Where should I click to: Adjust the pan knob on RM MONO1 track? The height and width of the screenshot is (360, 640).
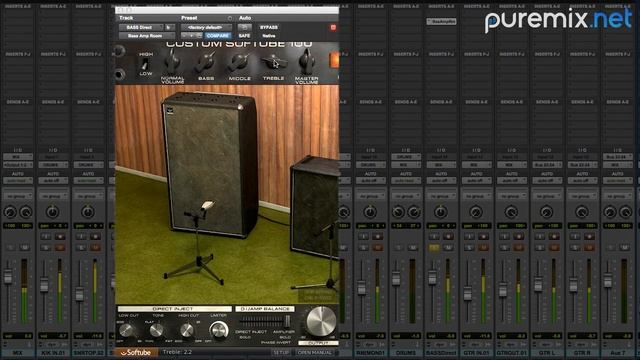point(370,212)
